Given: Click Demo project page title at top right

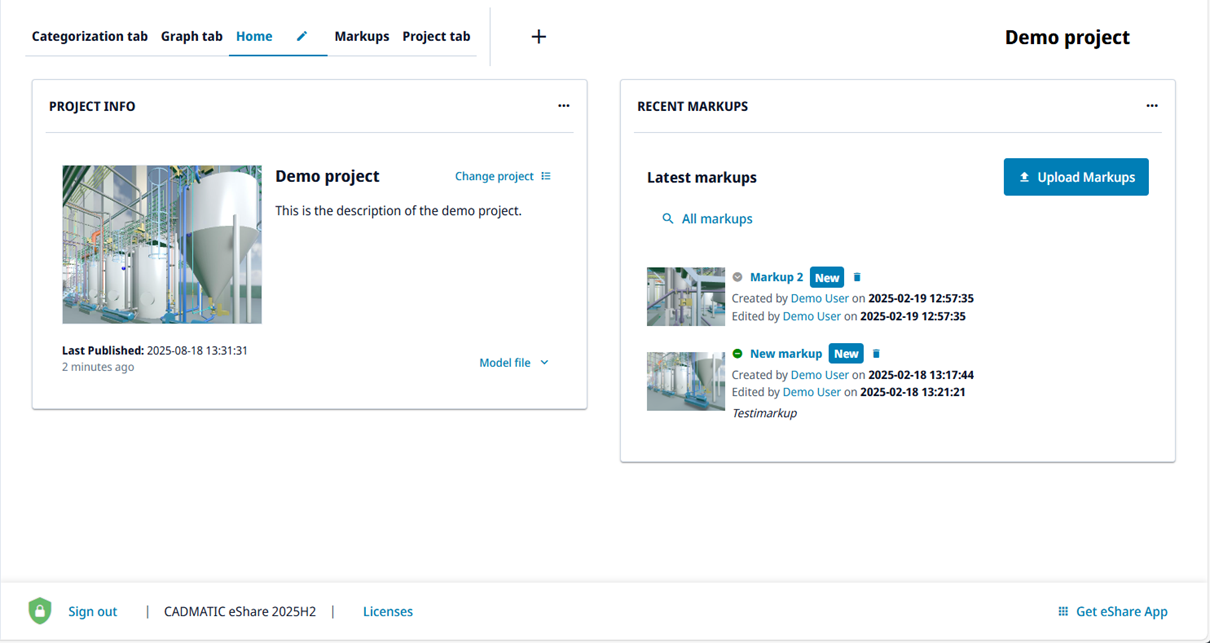Looking at the screenshot, I should 1067,38.
